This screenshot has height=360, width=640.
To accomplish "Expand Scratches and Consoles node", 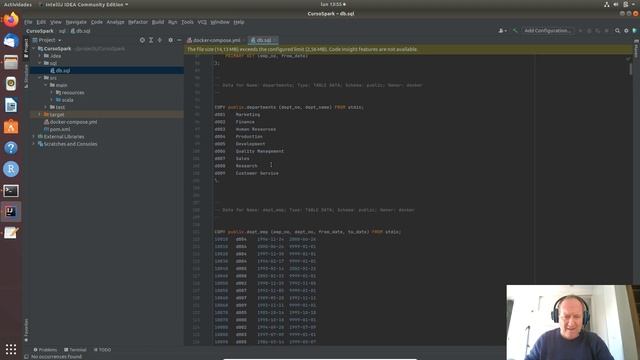I will [x=34, y=144].
